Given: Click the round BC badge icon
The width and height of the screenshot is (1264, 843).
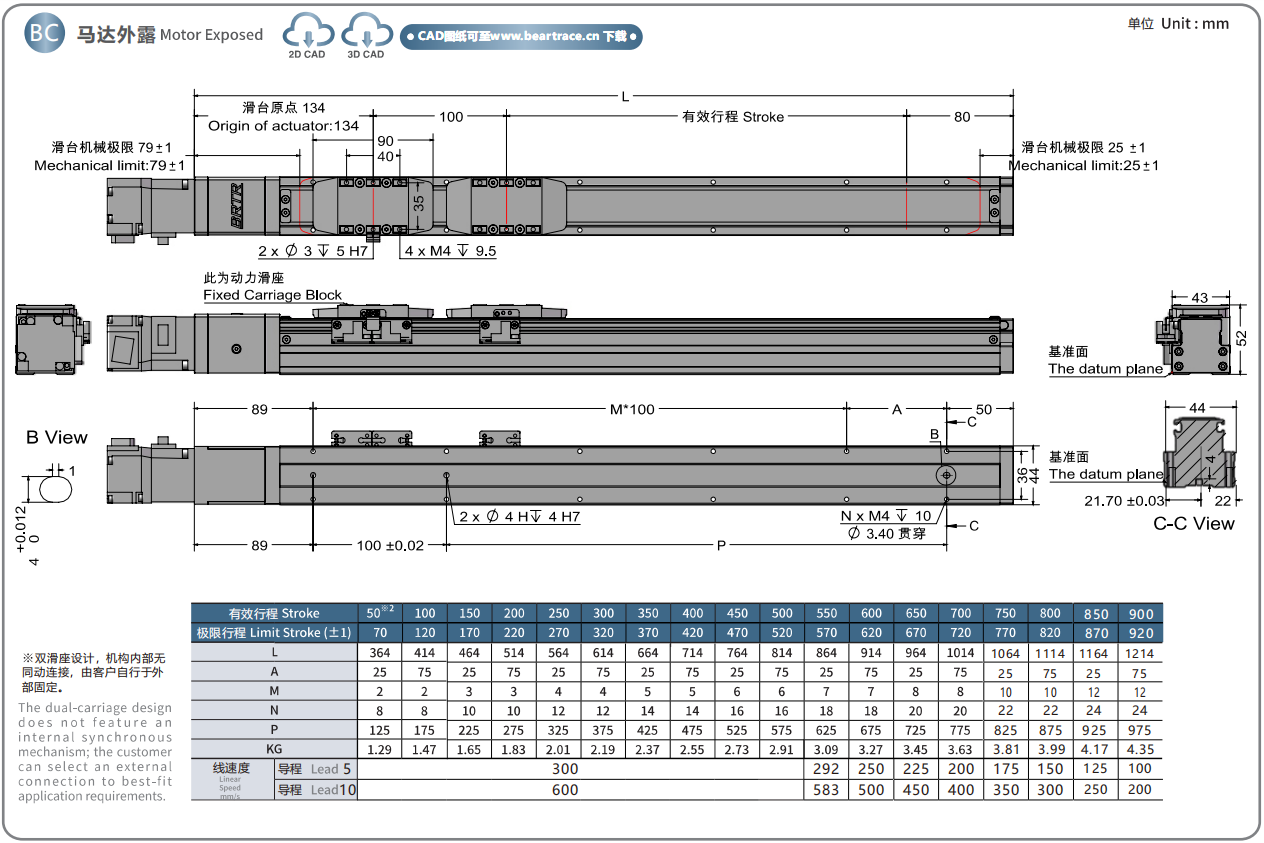Looking at the screenshot, I should coord(44,33).
